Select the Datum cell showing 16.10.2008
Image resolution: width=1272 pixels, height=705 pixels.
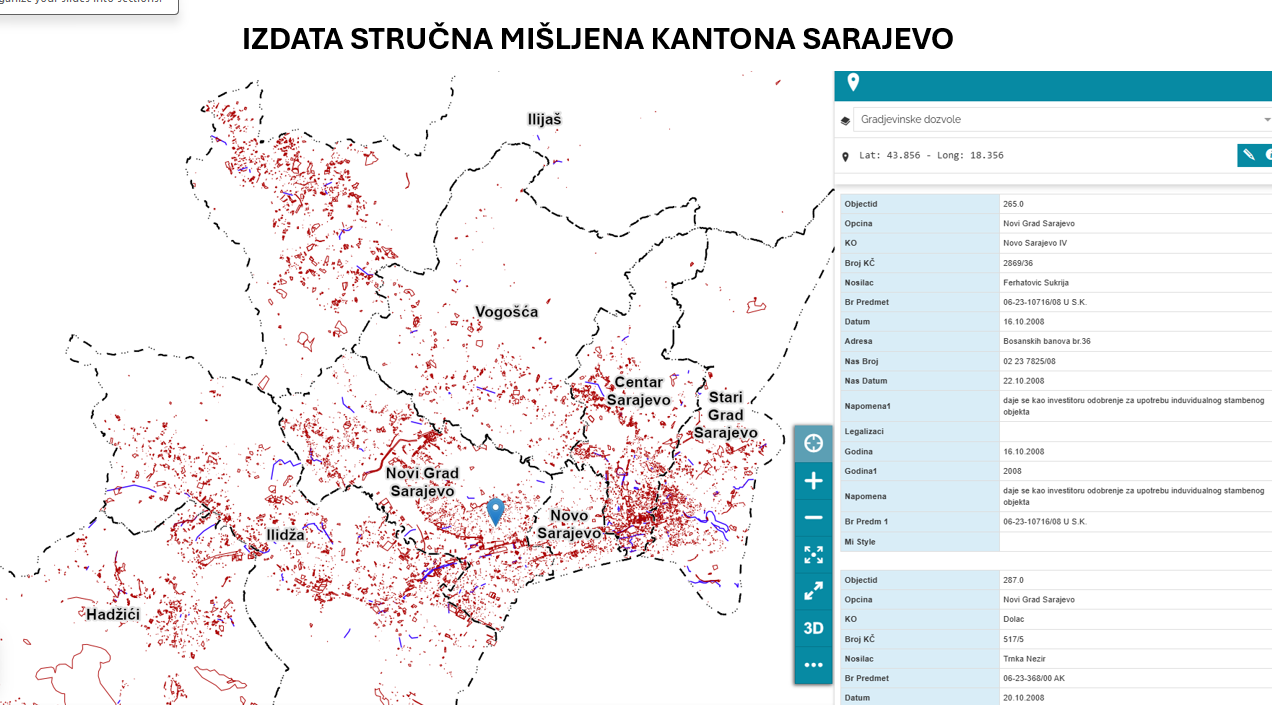tap(1030, 321)
